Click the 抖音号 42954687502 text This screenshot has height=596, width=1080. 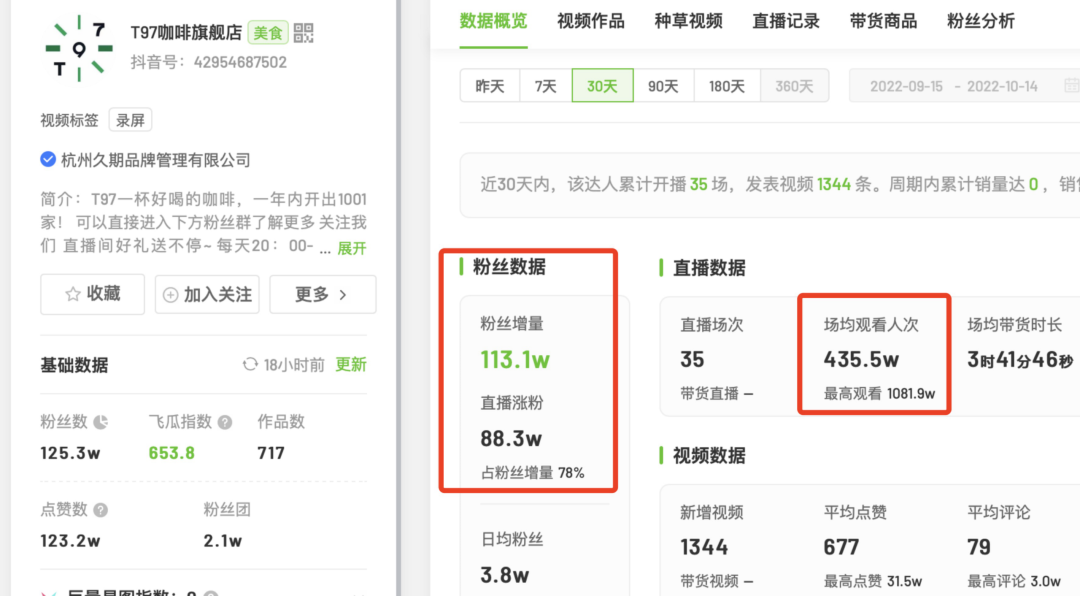(209, 63)
